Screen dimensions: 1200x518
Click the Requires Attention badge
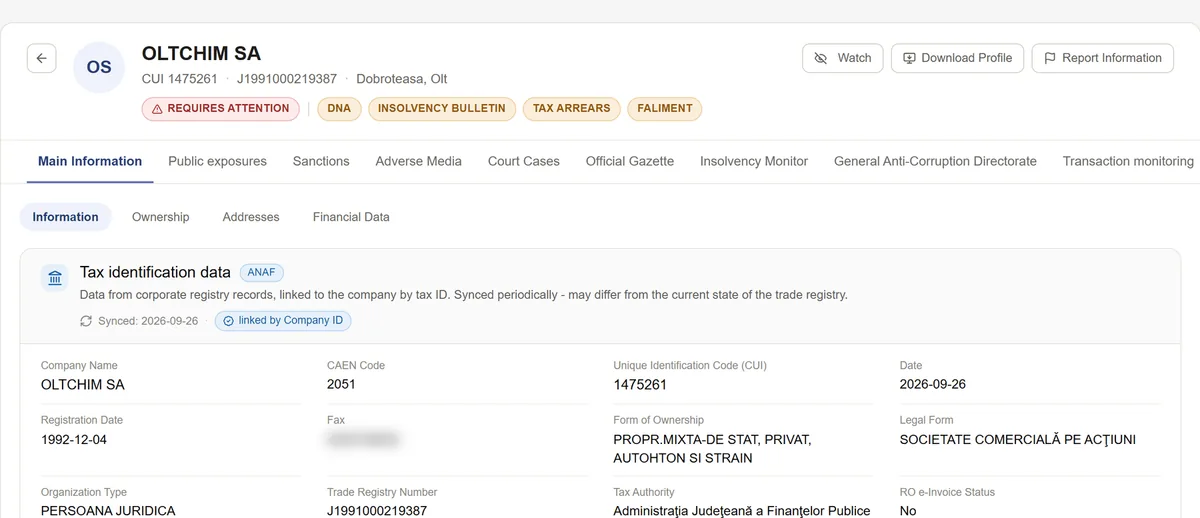pyautogui.click(x=220, y=108)
